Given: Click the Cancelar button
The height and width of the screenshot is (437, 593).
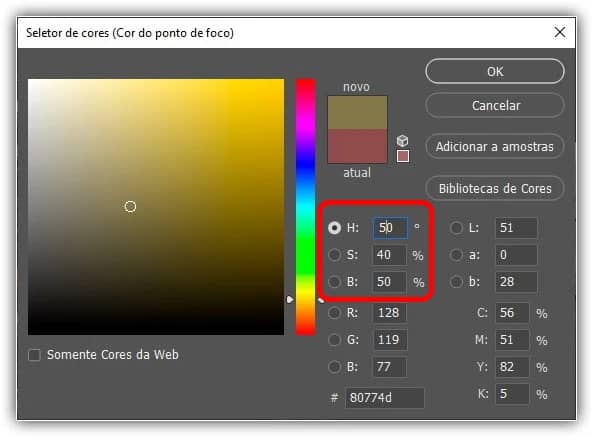Looking at the screenshot, I should tap(495, 105).
